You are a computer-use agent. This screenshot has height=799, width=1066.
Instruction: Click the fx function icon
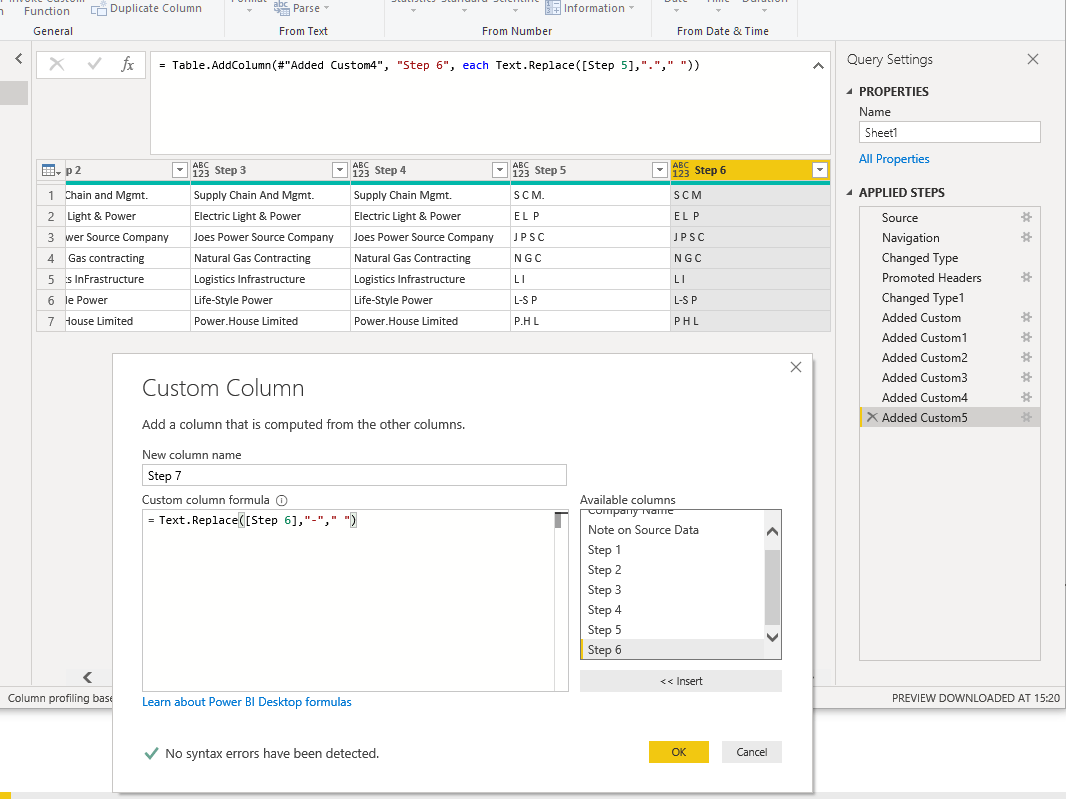pos(127,65)
